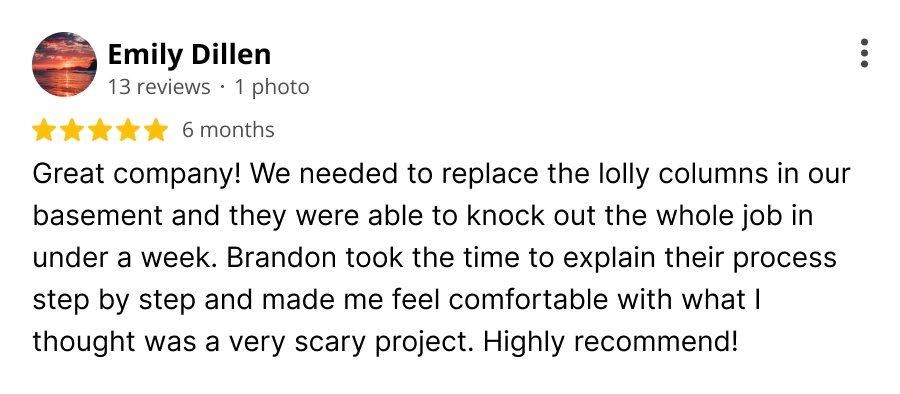
Task: Click the word "comfortable" in the review
Action: point(527,300)
